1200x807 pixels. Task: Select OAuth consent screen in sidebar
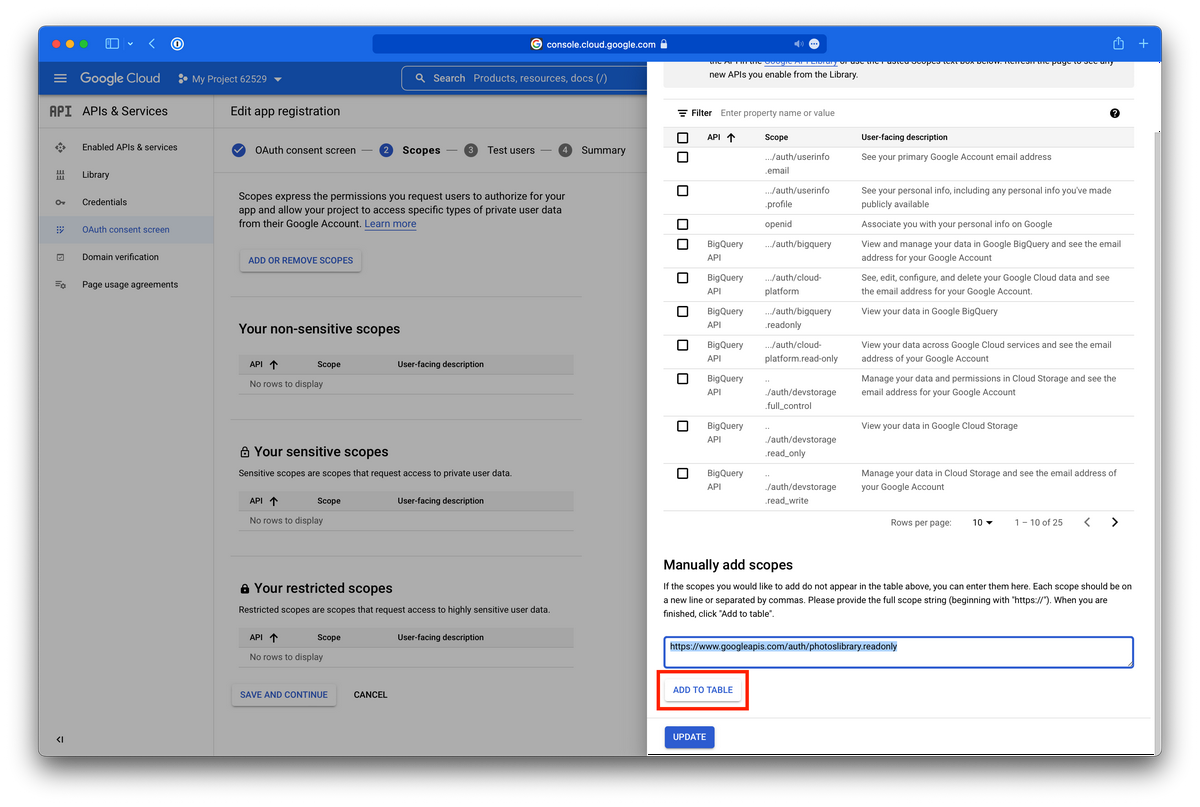(126, 229)
